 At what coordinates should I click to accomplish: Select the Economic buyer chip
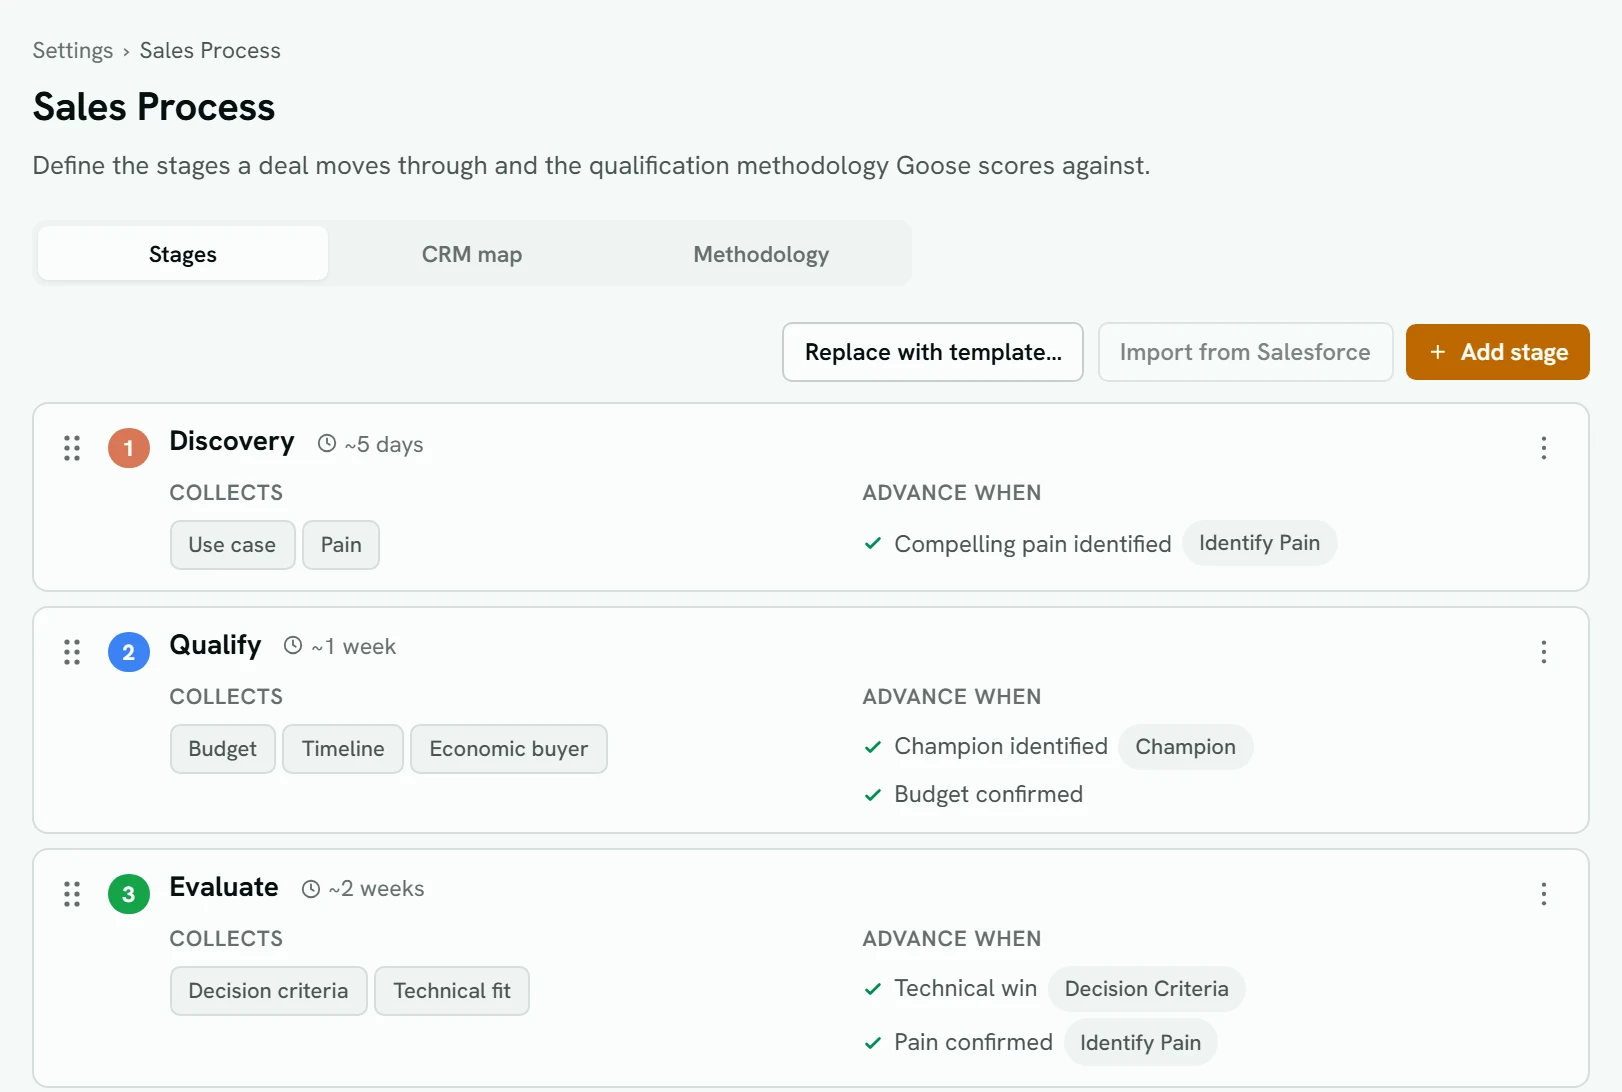tap(509, 749)
